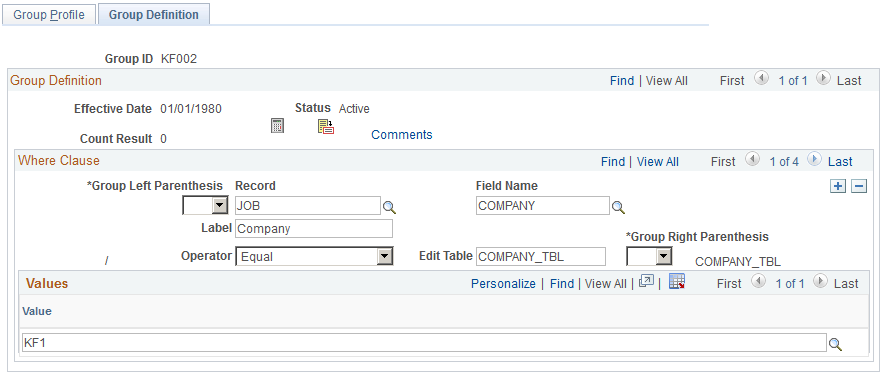Add a Where Clause row with plus

(838, 186)
